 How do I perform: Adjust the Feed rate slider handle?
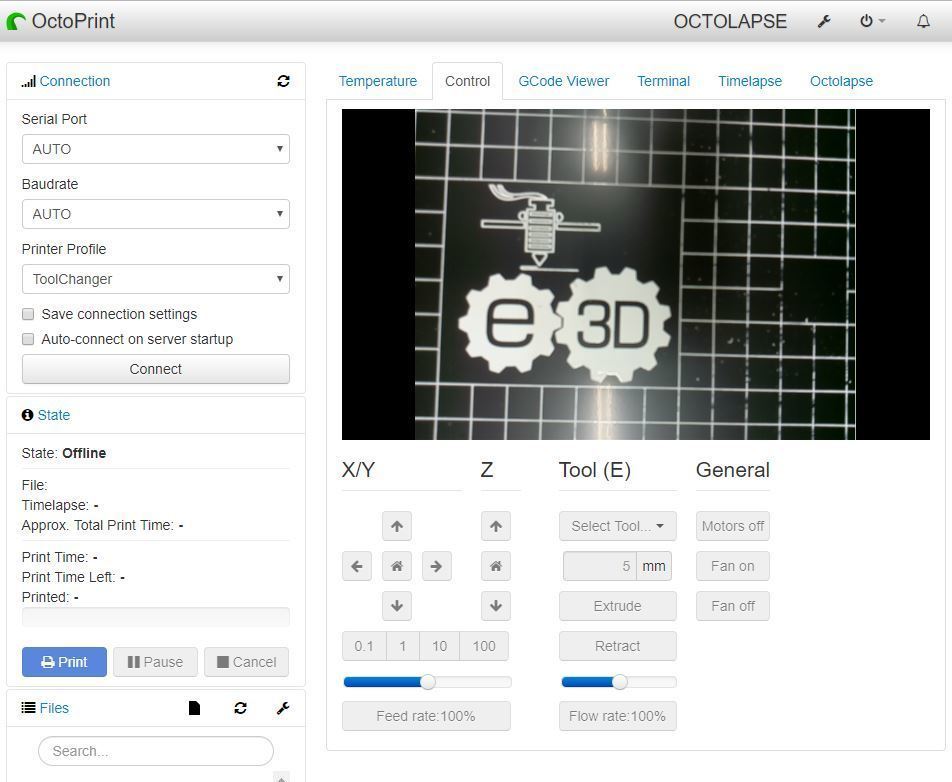coord(428,682)
